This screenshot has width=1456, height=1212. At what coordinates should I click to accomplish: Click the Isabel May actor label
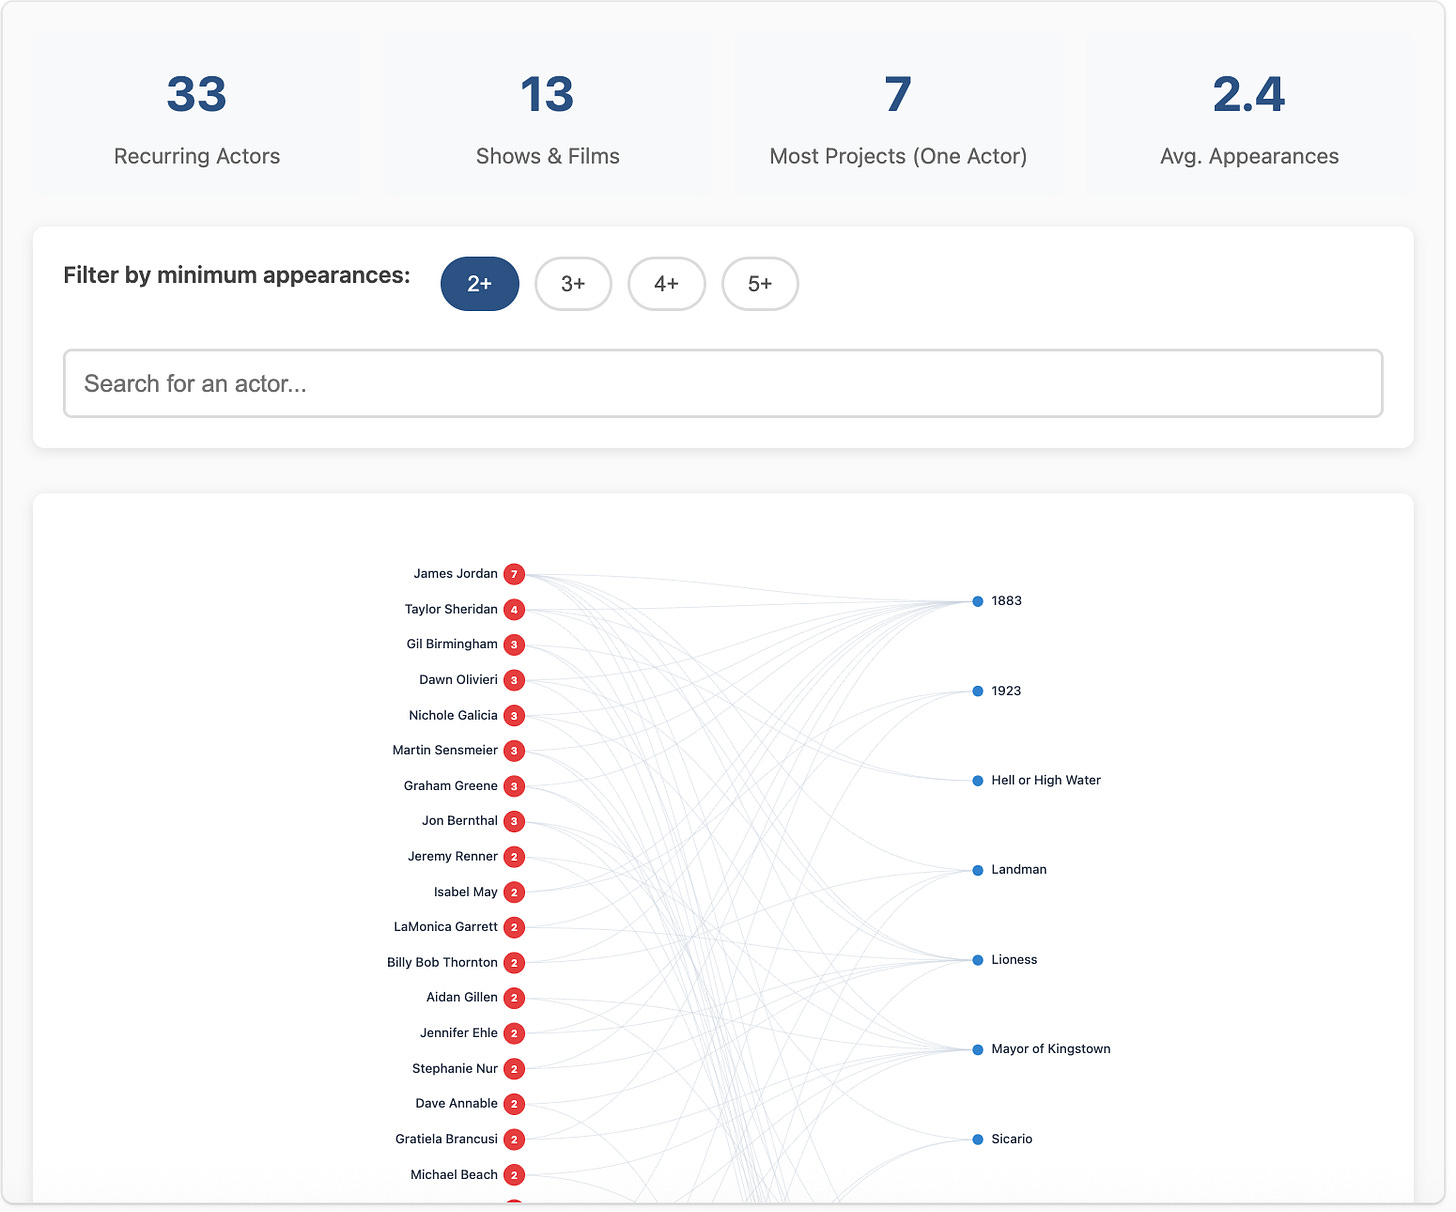click(x=465, y=892)
